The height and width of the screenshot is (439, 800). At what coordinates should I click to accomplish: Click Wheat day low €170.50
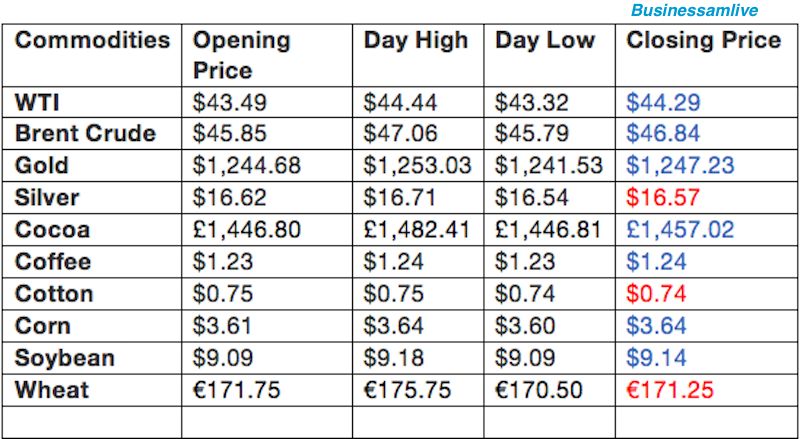539,391
